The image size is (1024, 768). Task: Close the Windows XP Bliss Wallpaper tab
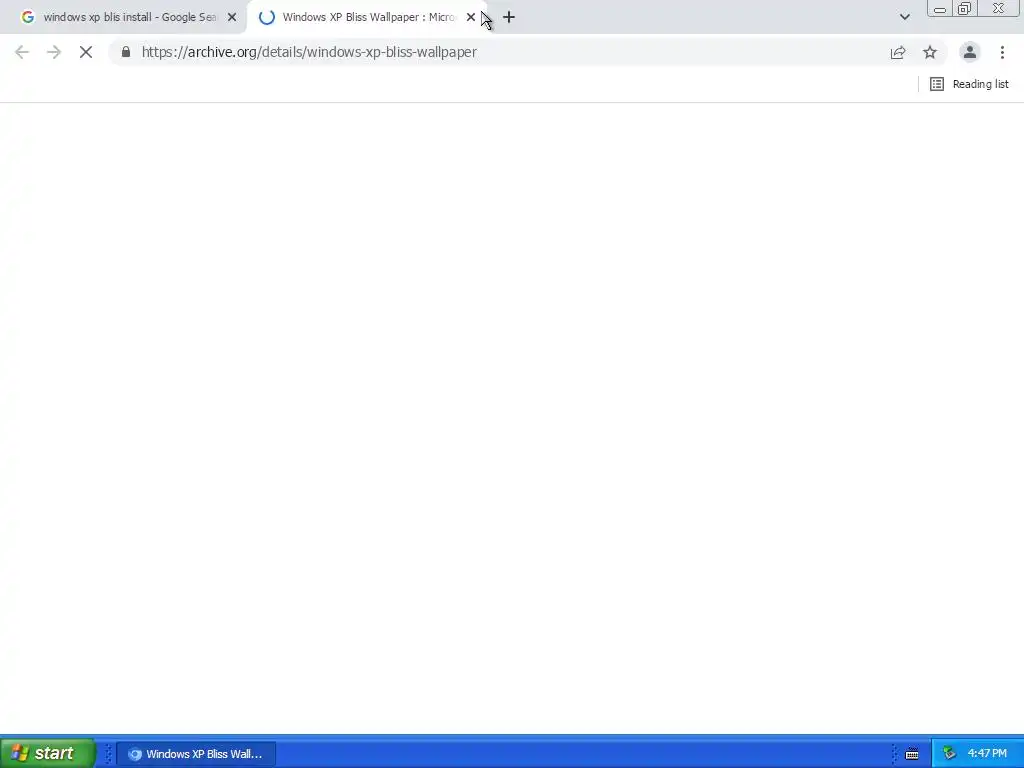tap(470, 18)
